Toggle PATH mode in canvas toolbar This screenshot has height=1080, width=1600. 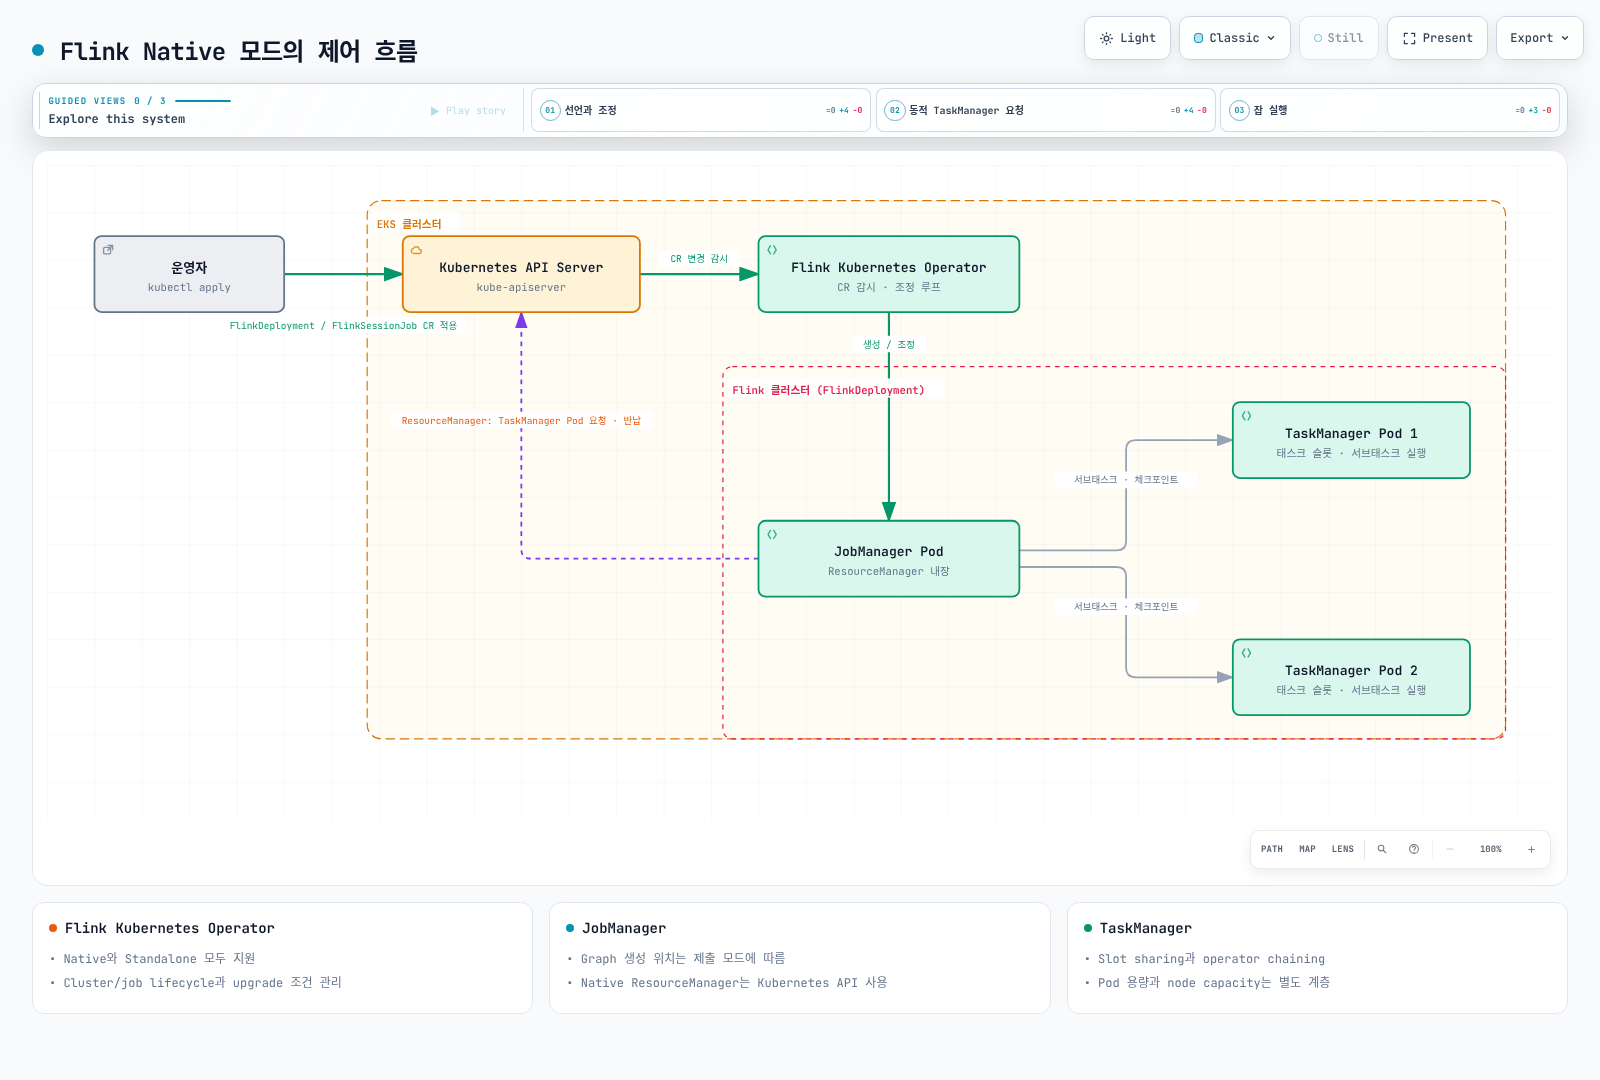pos(1272,849)
